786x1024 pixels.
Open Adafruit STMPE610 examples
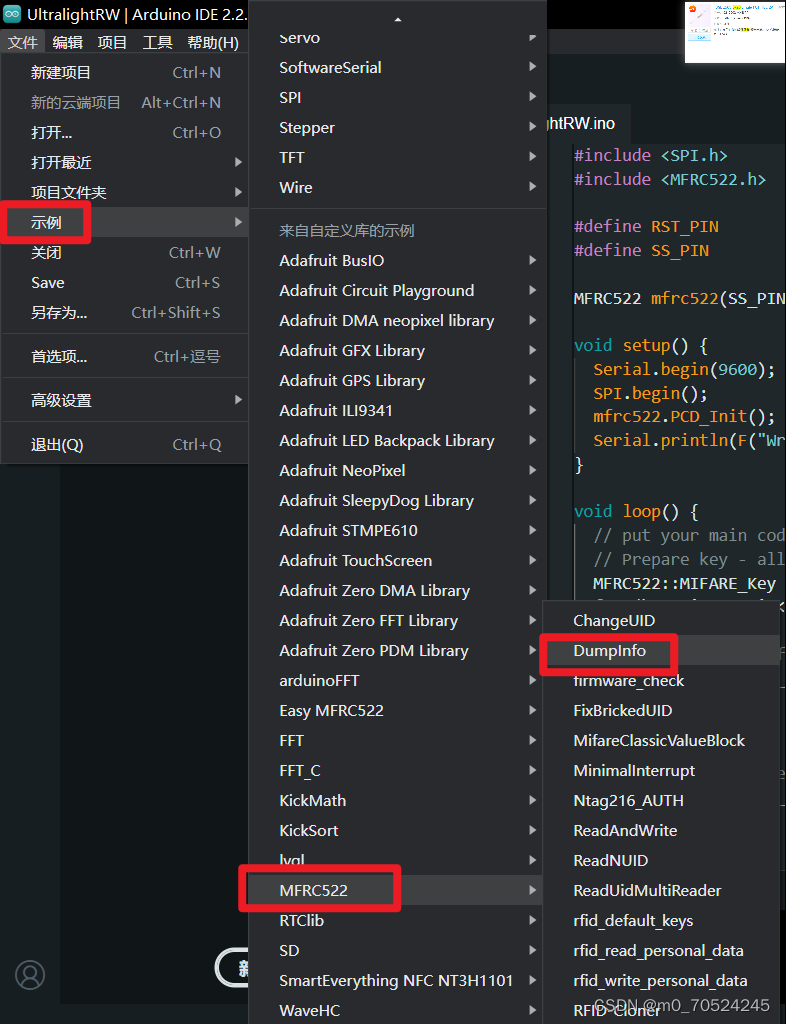(x=398, y=530)
